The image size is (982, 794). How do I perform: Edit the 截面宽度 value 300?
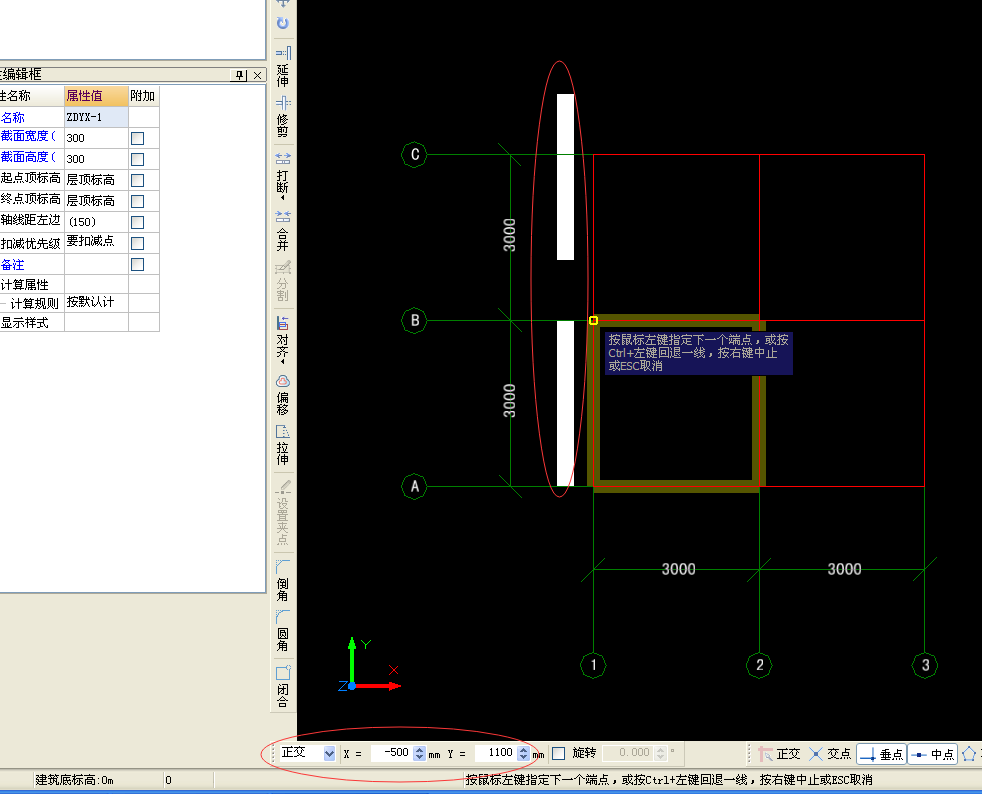point(96,138)
